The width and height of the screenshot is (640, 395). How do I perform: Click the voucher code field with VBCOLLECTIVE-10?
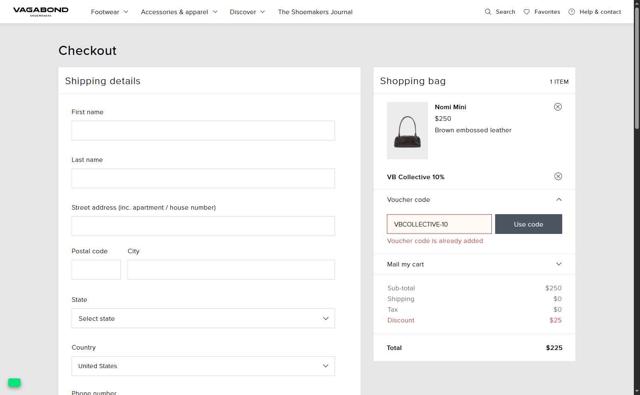click(x=439, y=224)
